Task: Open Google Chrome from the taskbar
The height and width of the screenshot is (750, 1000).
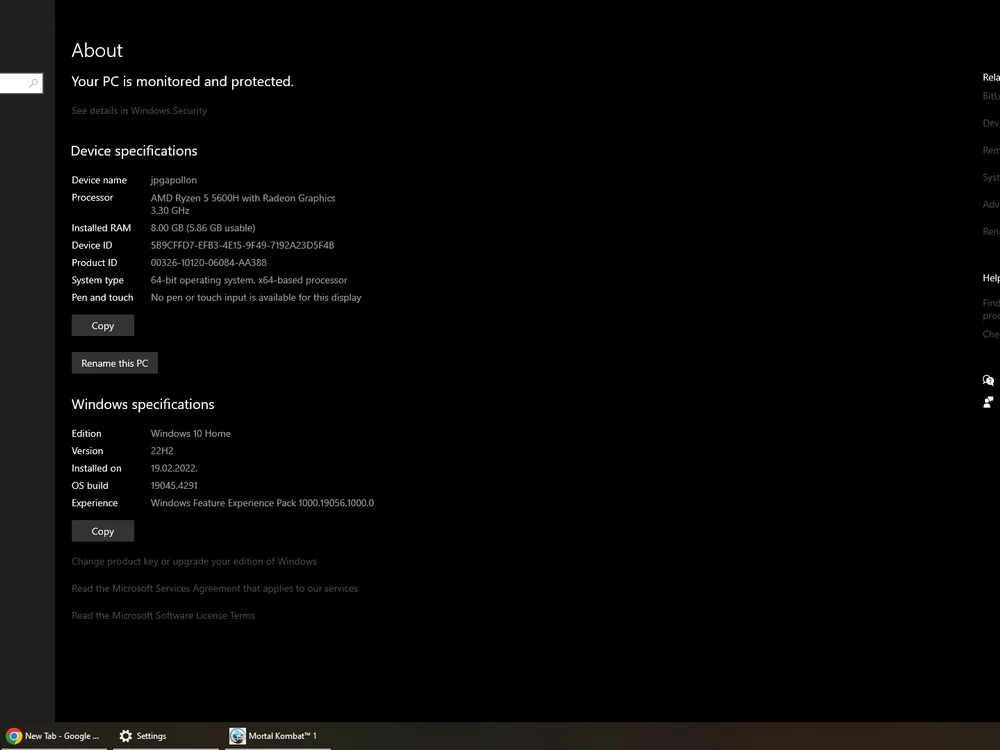Action: click(14, 736)
